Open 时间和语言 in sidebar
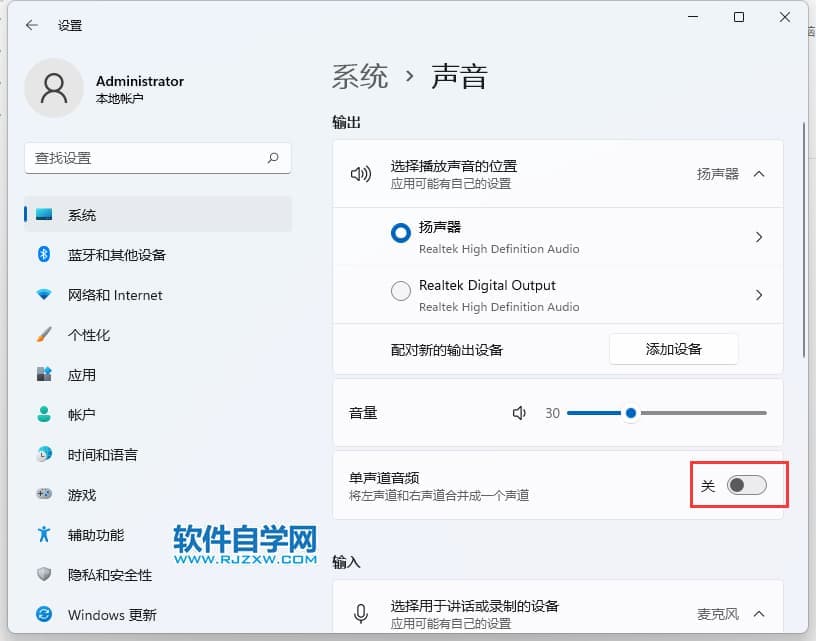 click(x=102, y=455)
